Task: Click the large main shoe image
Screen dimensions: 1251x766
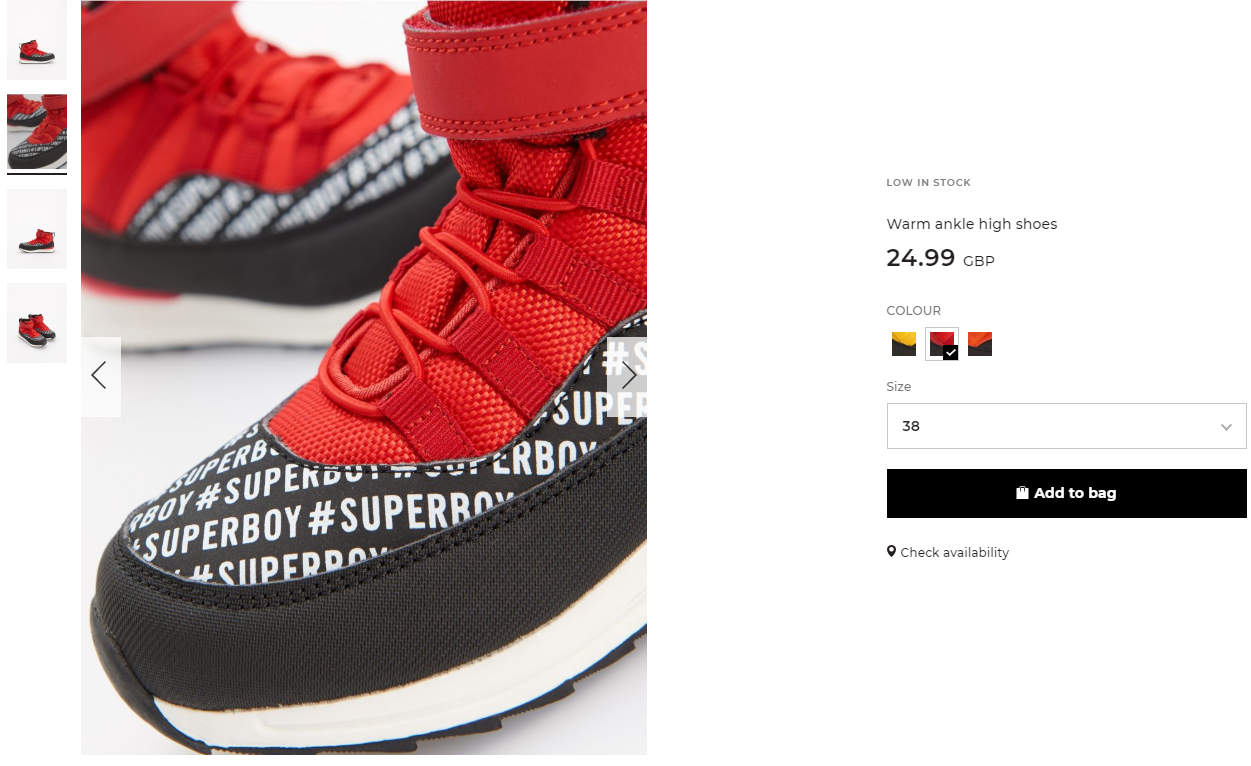Action: [364, 377]
